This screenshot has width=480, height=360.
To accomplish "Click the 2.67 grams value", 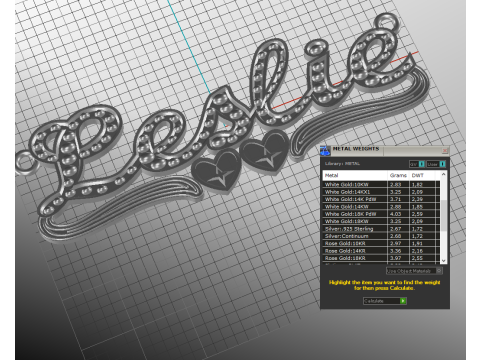I will 395,229.
